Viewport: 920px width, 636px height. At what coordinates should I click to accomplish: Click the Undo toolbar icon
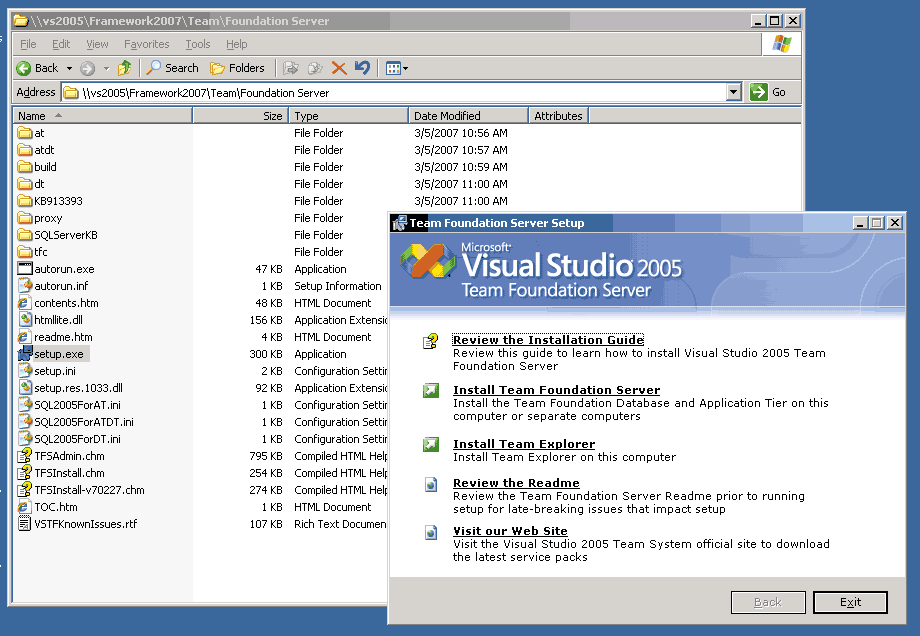363,68
